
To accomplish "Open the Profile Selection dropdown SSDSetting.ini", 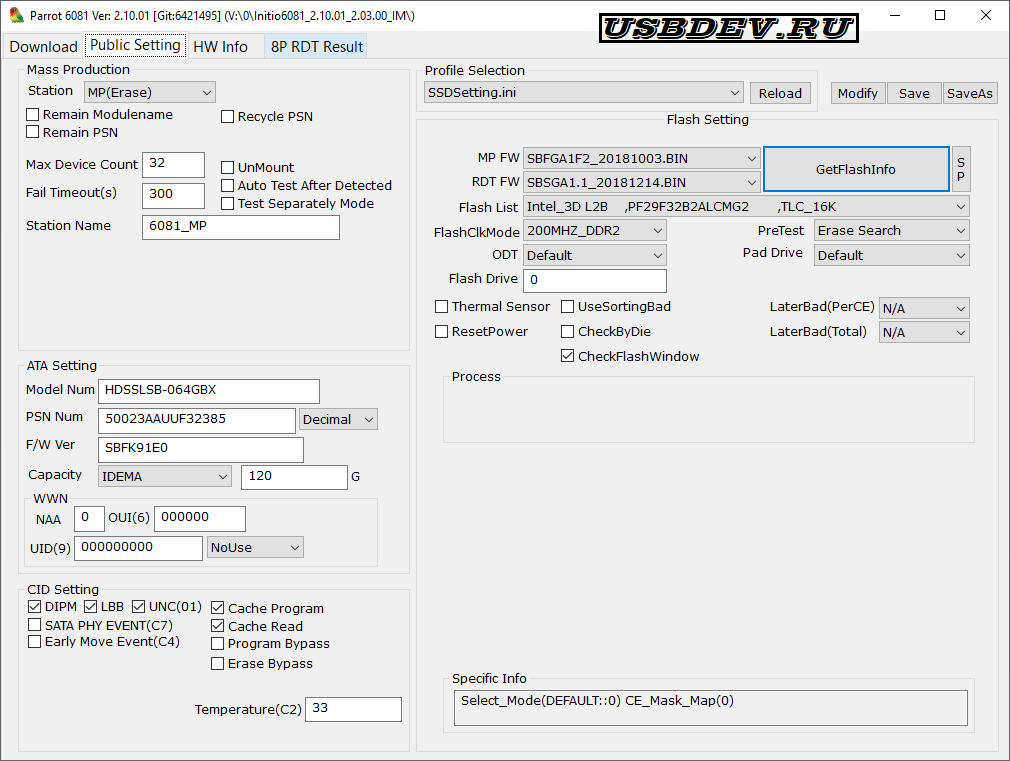I will (584, 92).
